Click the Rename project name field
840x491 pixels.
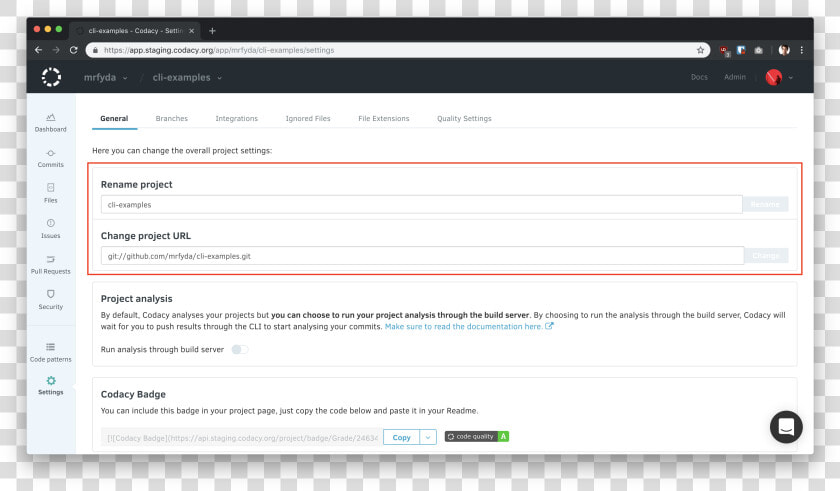(x=422, y=204)
